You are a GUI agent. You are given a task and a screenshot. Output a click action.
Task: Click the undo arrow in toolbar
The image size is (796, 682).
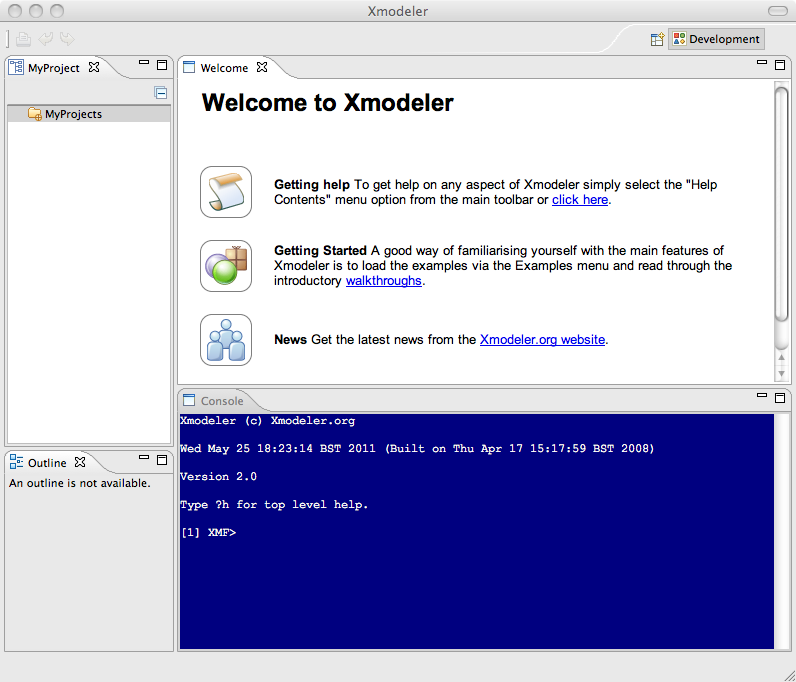(46, 39)
